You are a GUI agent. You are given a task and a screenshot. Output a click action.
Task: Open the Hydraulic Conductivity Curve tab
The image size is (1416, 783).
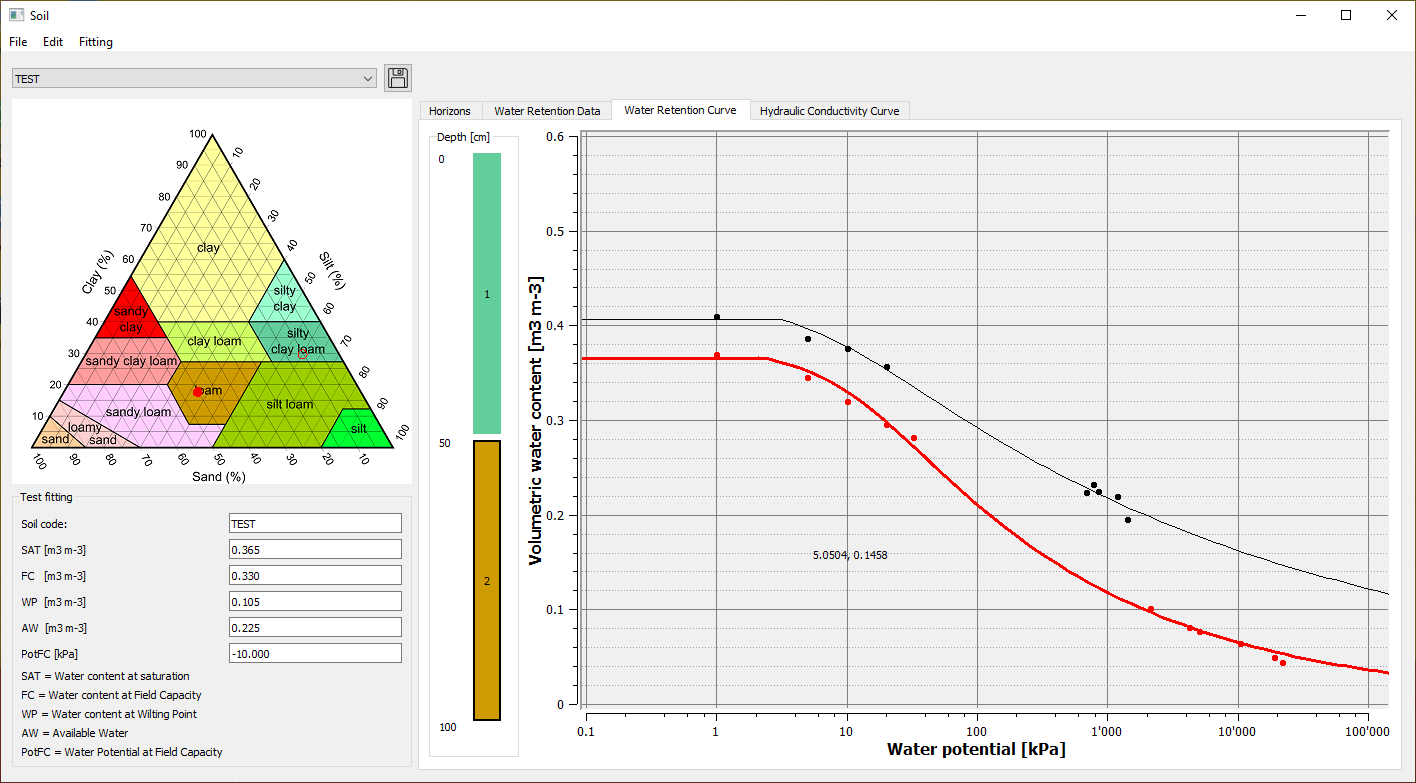click(x=829, y=111)
